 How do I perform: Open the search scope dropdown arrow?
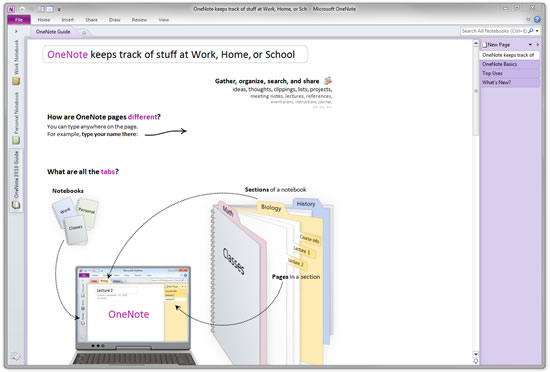pos(537,31)
